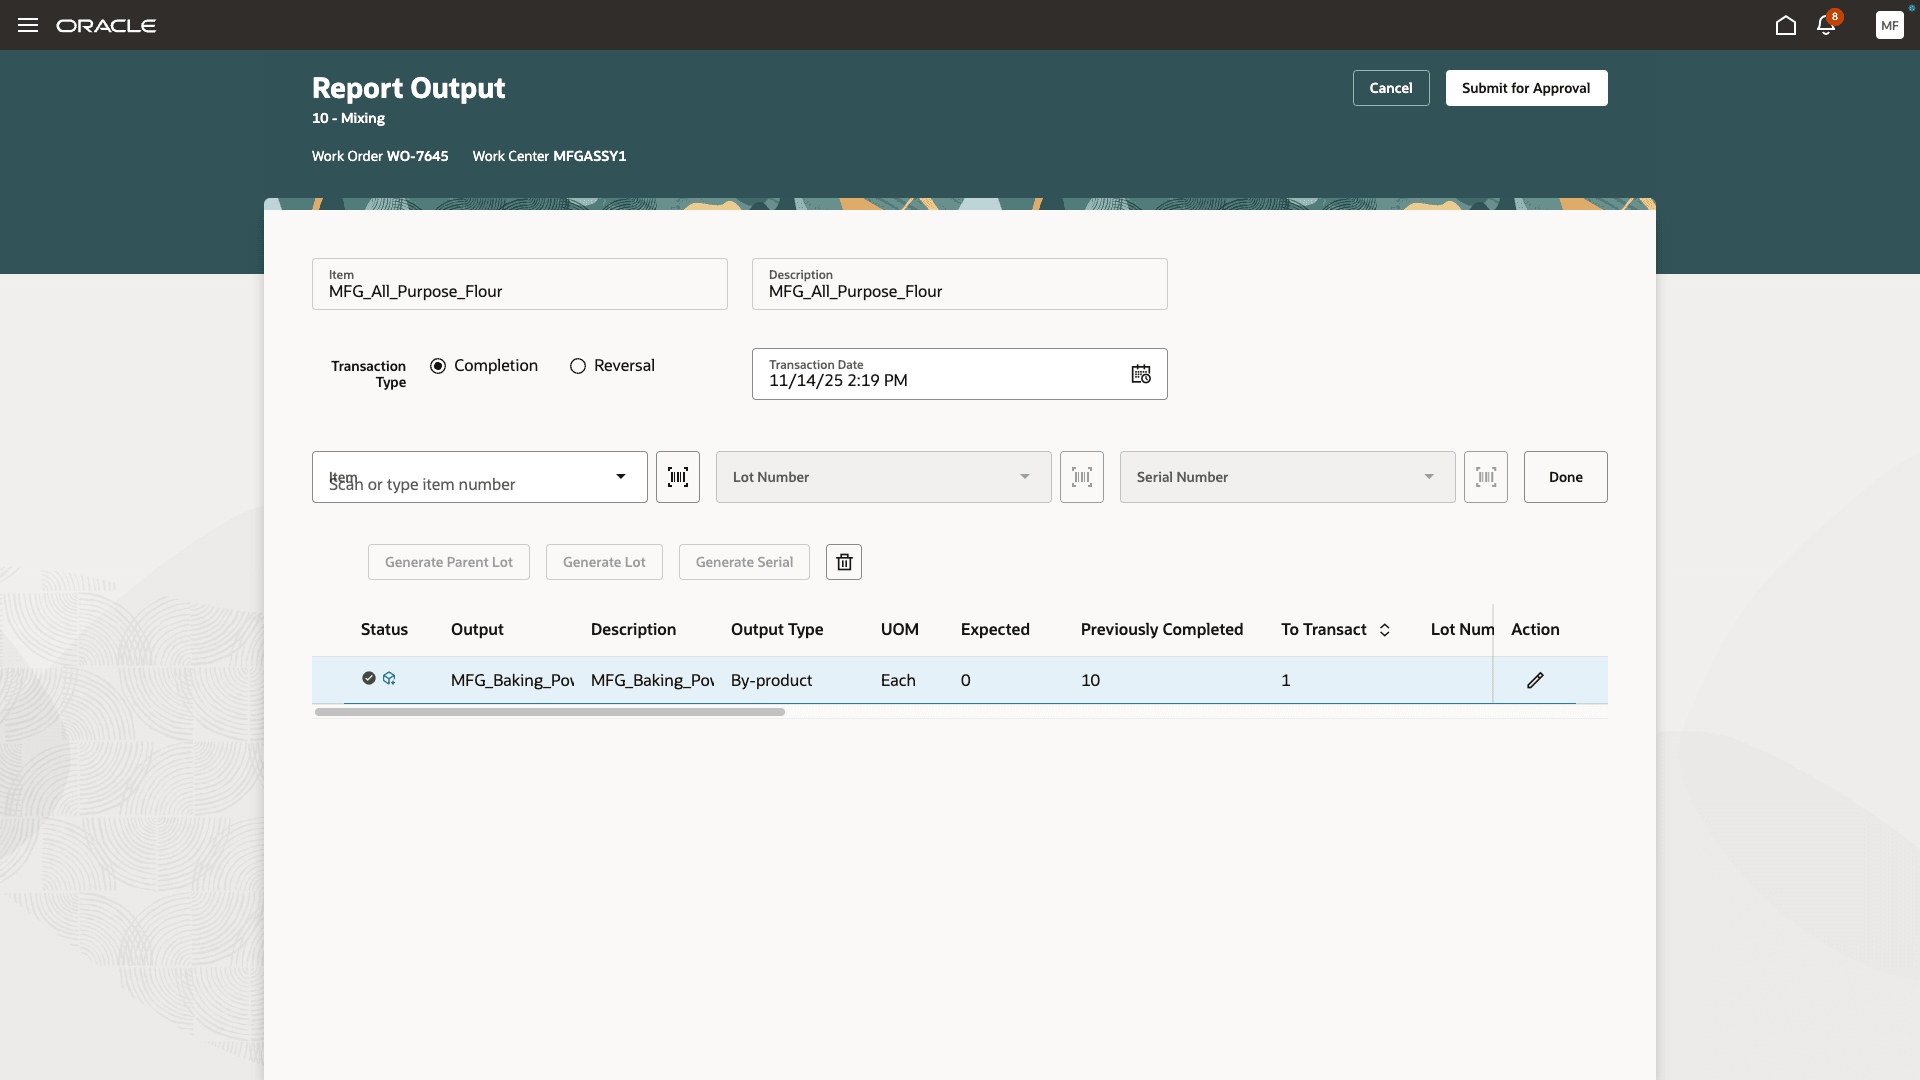The width and height of the screenshot is (1920, 1080).
Task: Click Submit for Approval
Action: point(1526,88)
